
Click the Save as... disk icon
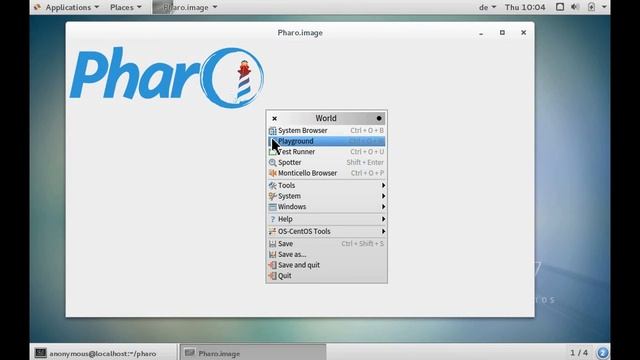pos(272,254)
